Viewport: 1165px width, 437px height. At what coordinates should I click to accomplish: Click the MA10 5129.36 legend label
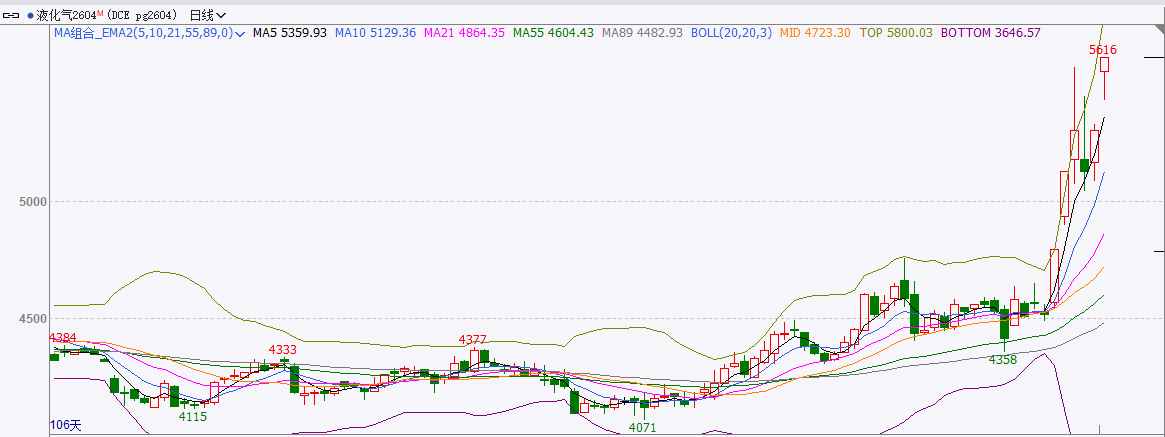pyautogui.click(x=375, y=33)
